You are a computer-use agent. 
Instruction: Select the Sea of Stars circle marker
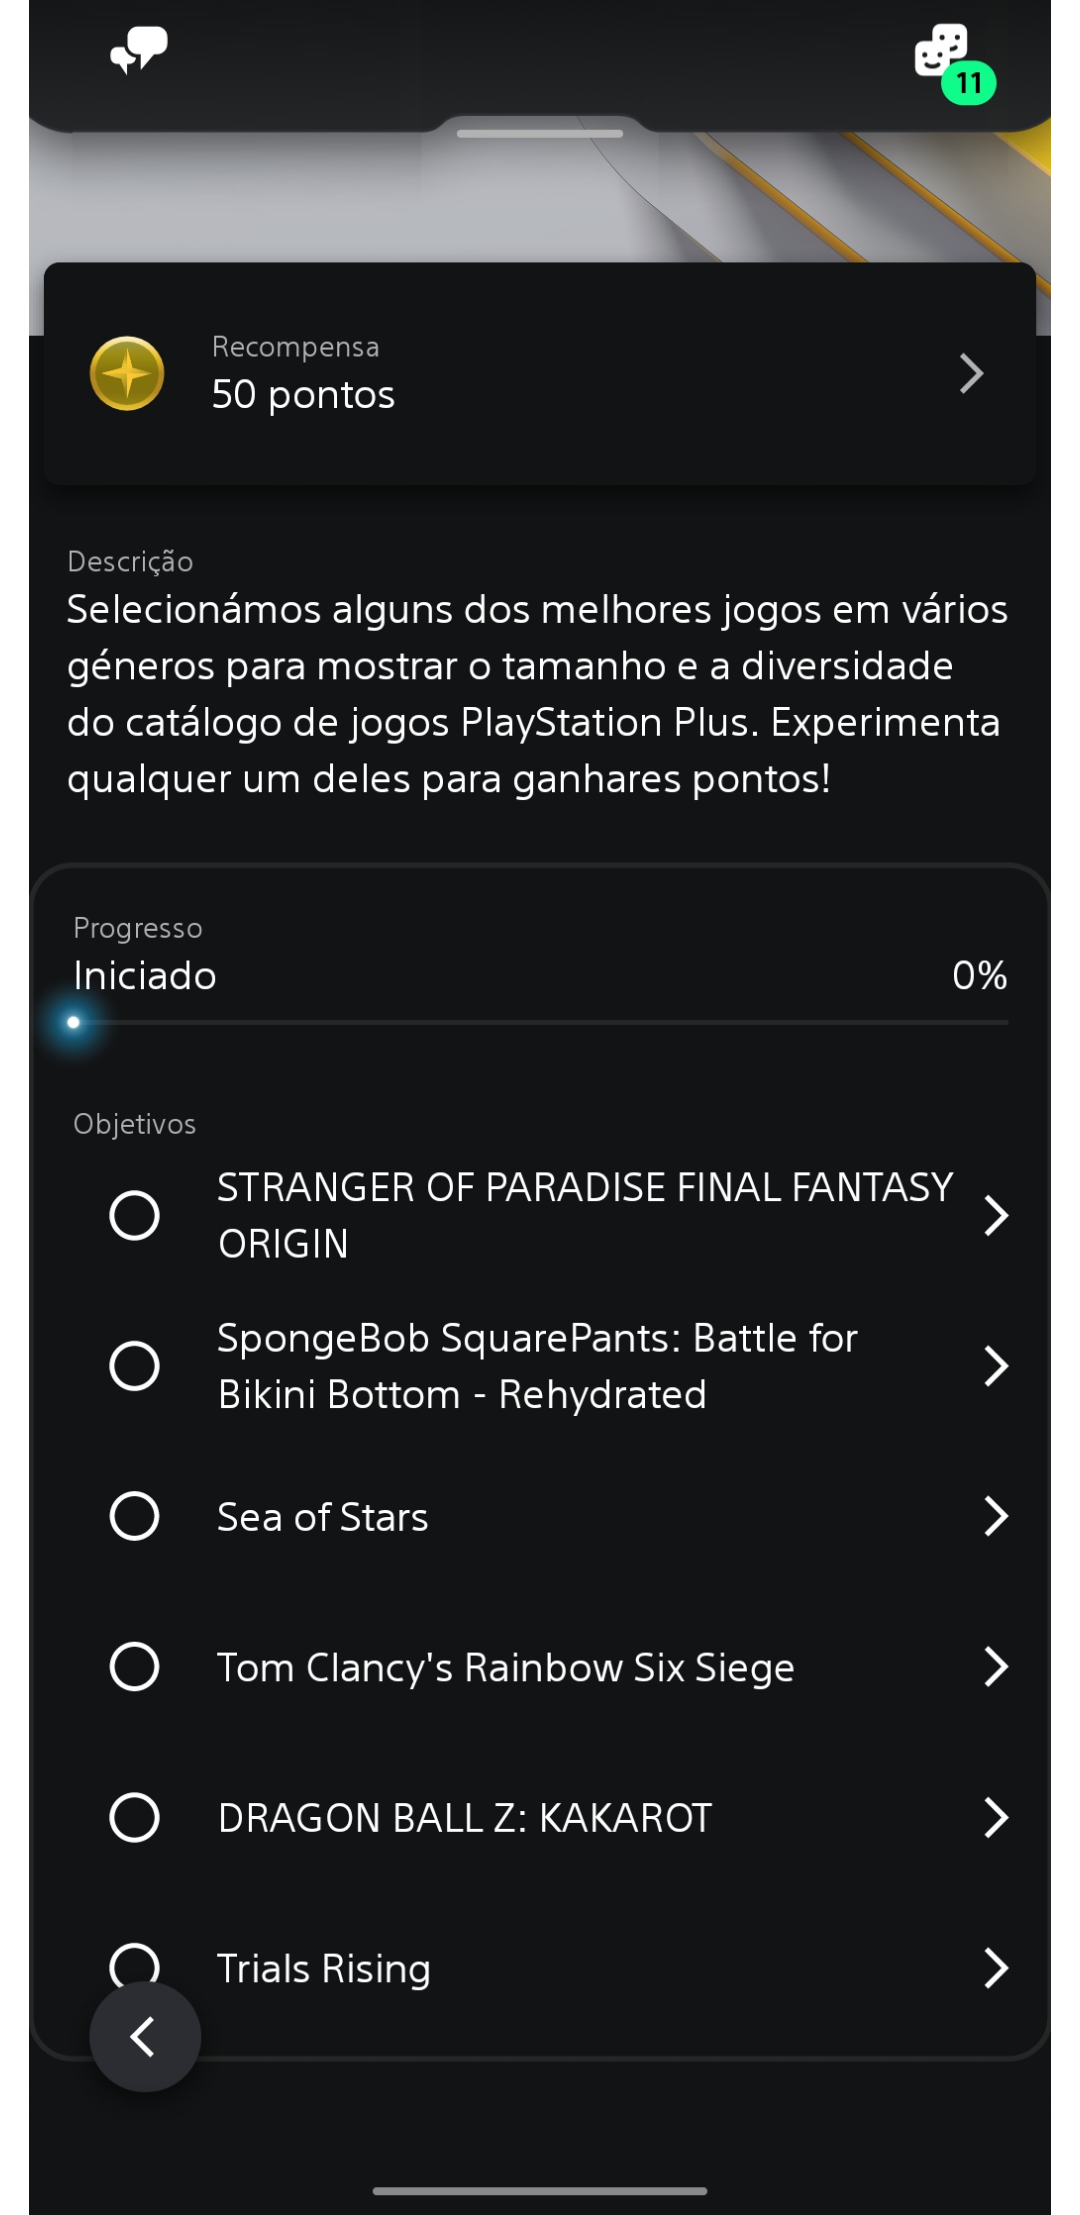tap(134, 1516)
